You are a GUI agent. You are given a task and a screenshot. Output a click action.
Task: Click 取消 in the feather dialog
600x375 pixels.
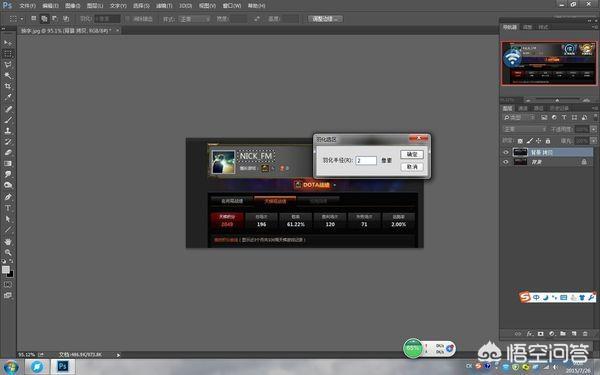(412, 167)
